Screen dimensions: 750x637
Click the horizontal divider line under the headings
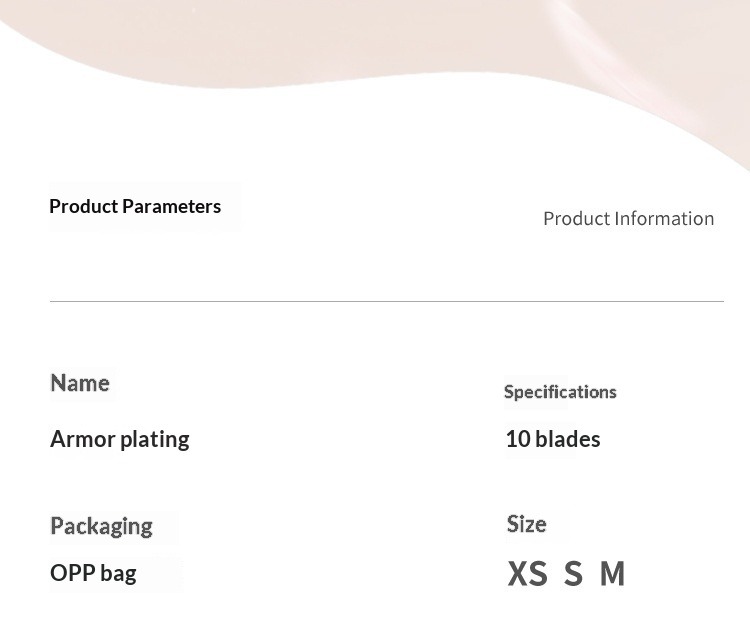click(386, 301)
